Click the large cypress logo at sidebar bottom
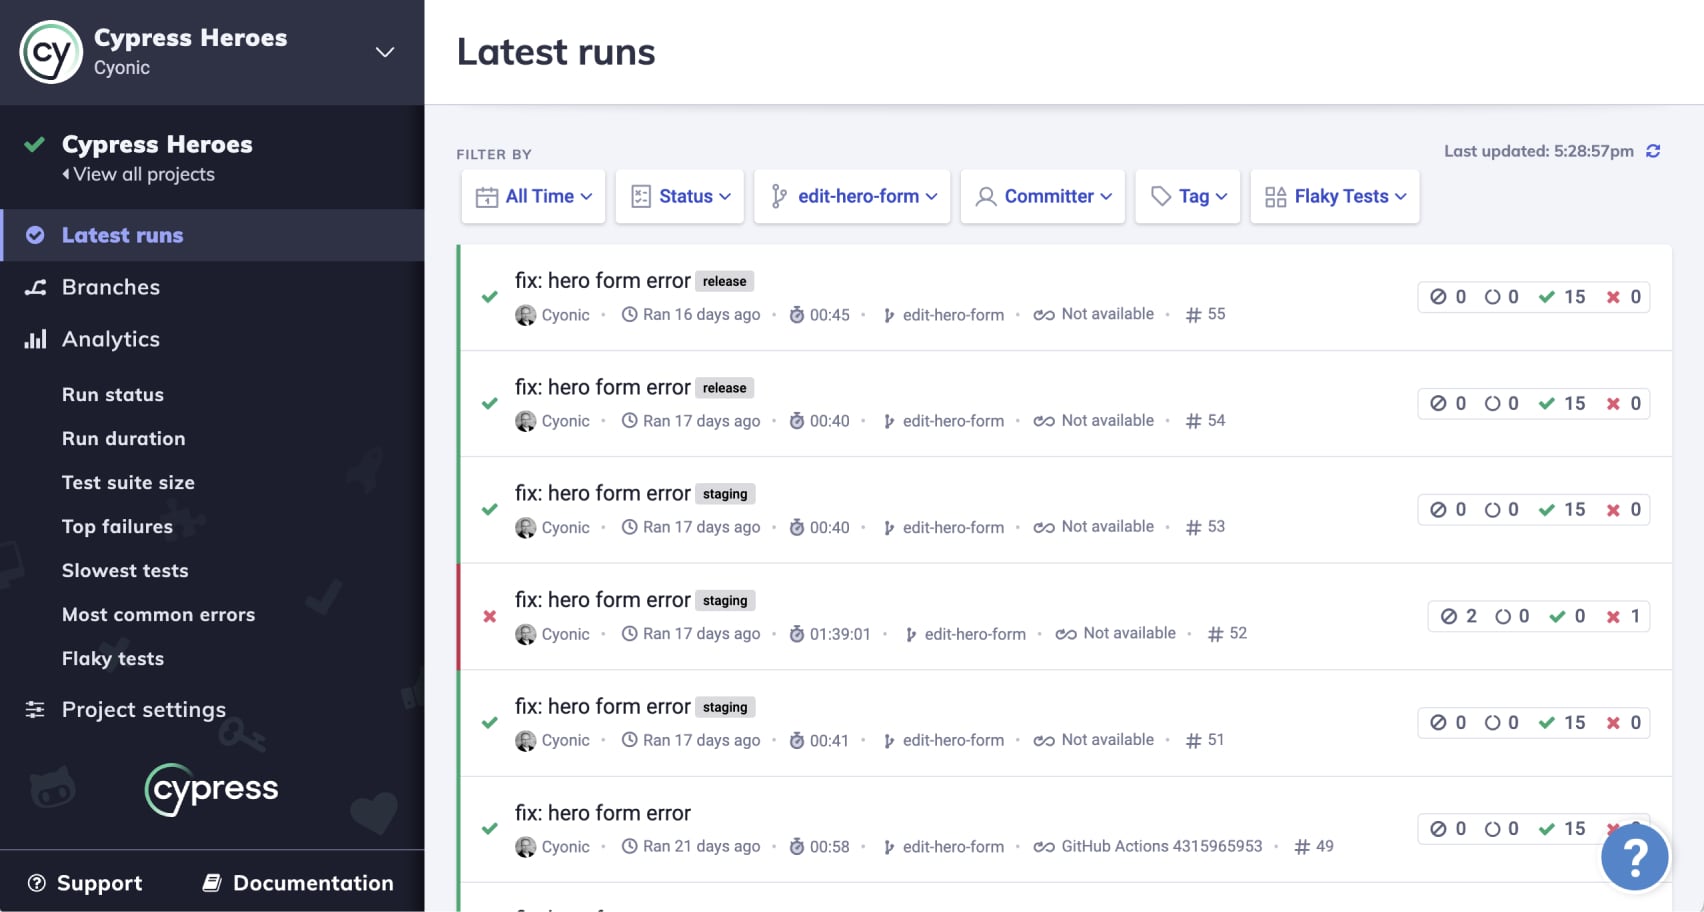The height and width of the screenshot is (912, 1704). point(212,789)
